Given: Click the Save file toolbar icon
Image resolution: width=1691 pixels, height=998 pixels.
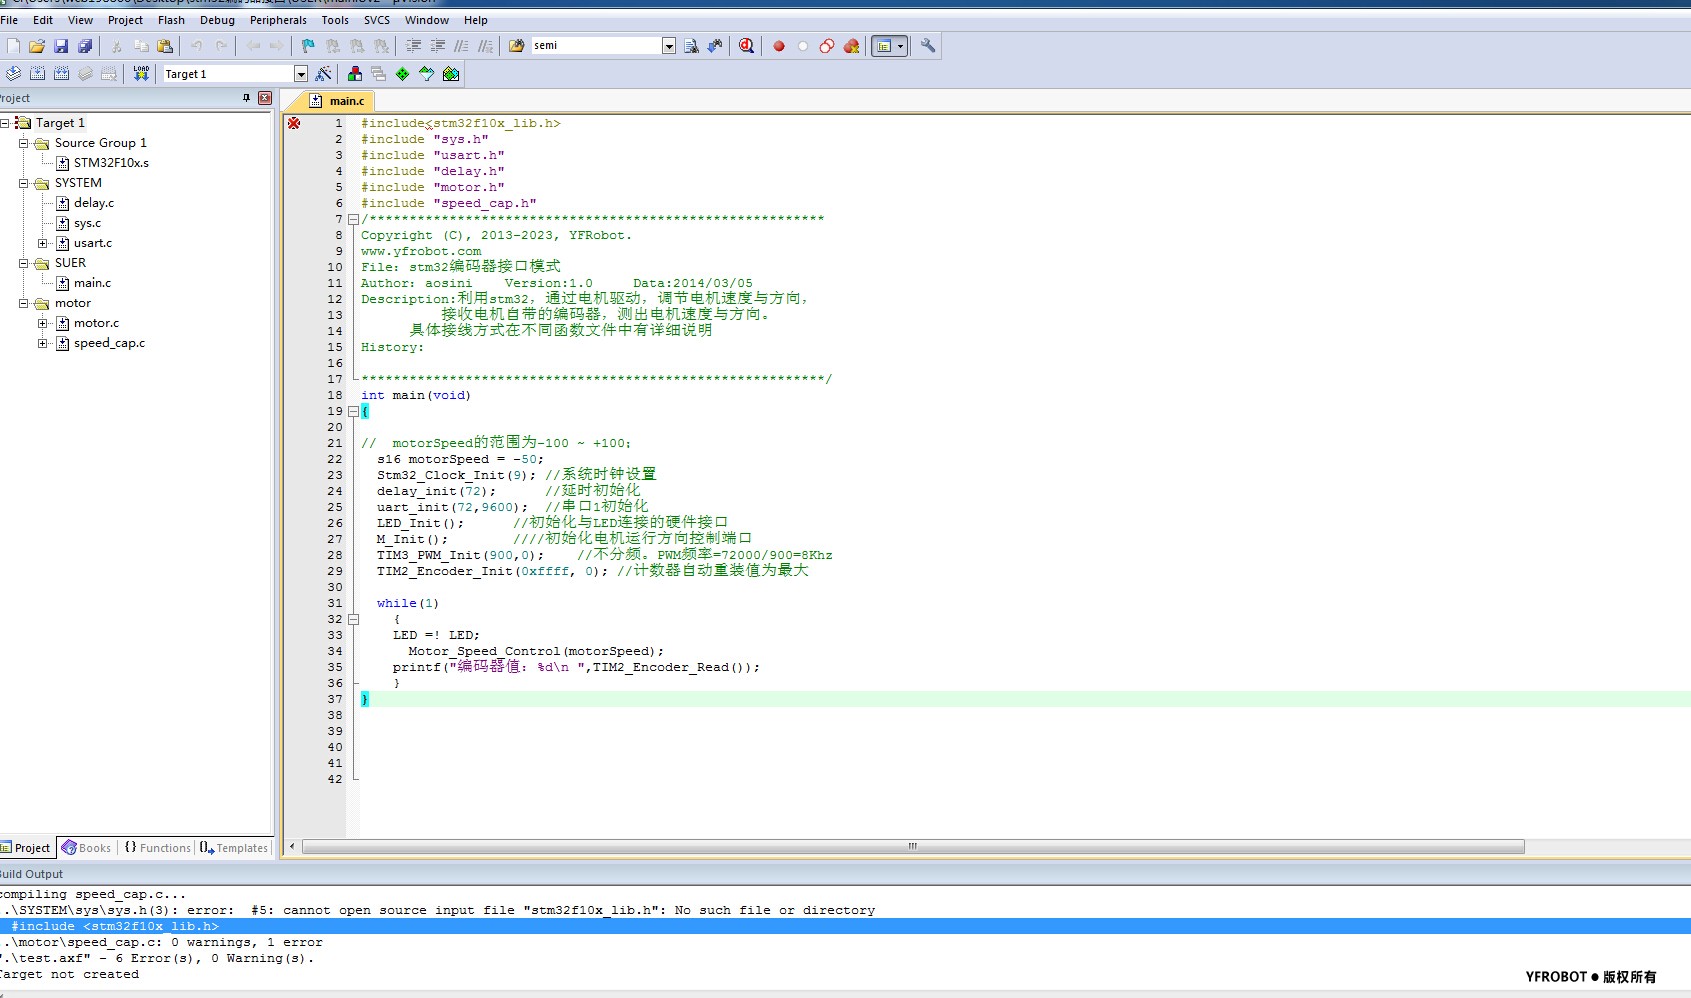Looking at the screenshot, I should (x=61, y=46).
